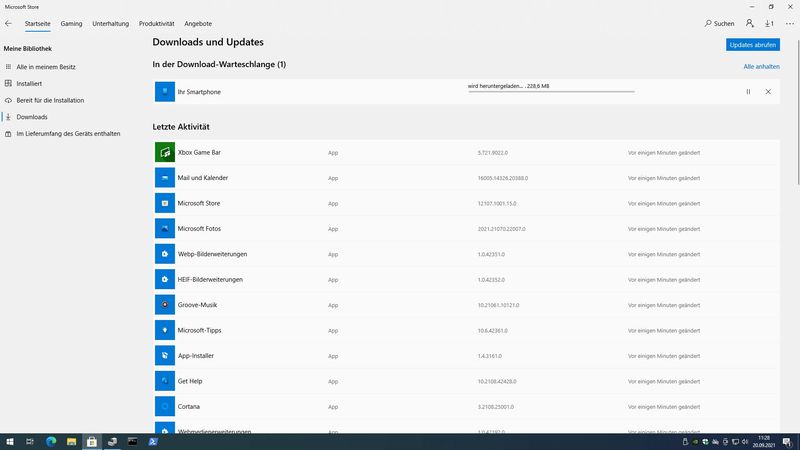
Task: Open the downloads indicator icon
Action: 769,23
